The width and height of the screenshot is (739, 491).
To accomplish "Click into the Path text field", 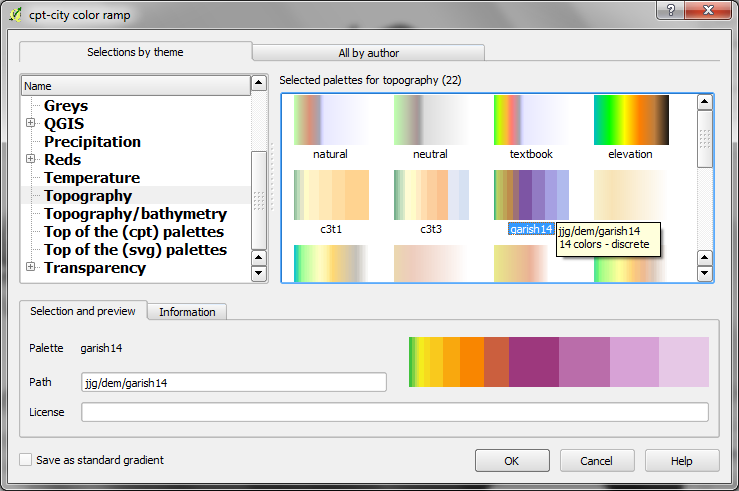I will [x=233, y=382].
